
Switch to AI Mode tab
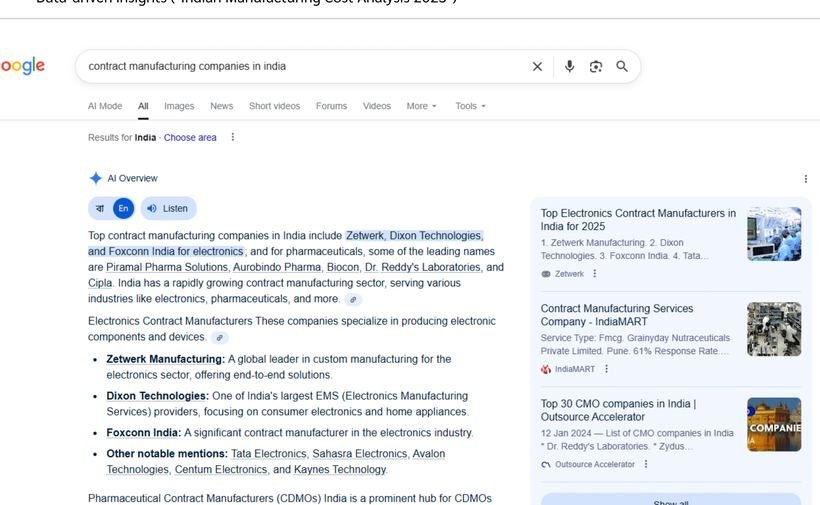pyautogui.click(x=105, y=106)
